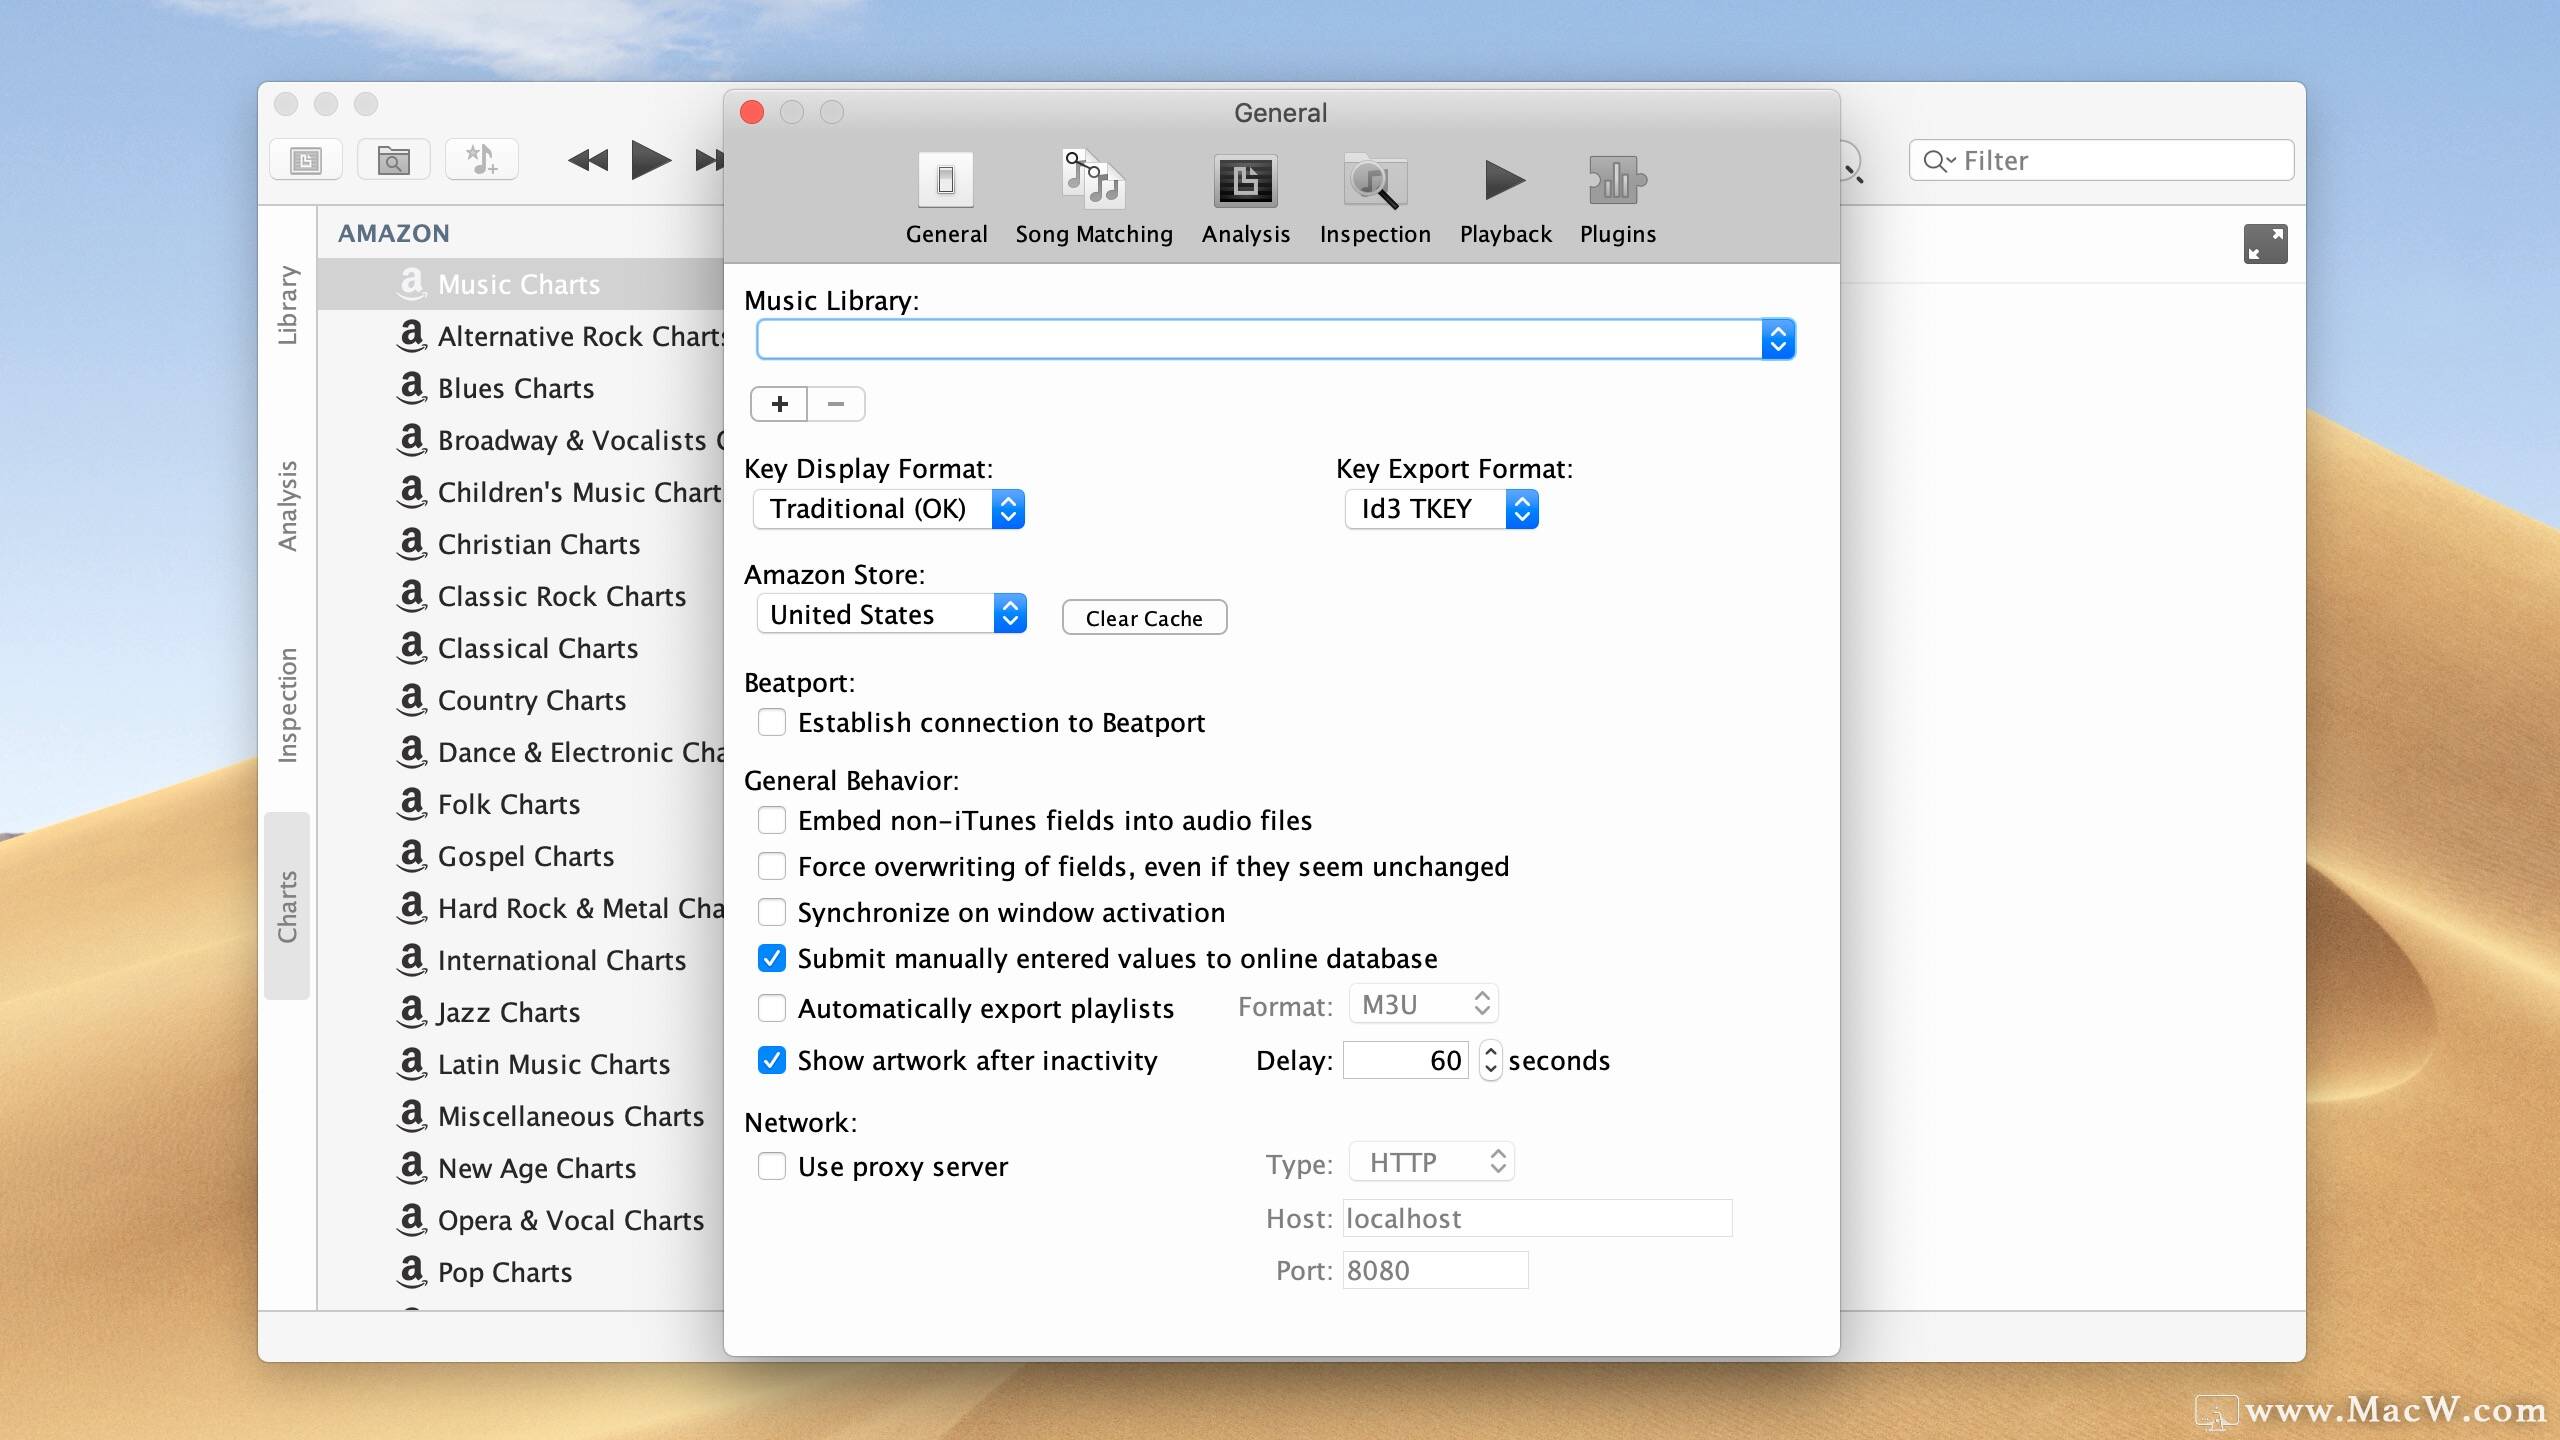Enable Force overwriting of fields checkbox
This screenshot has width=2560, height=1440.
pos(771,866)
